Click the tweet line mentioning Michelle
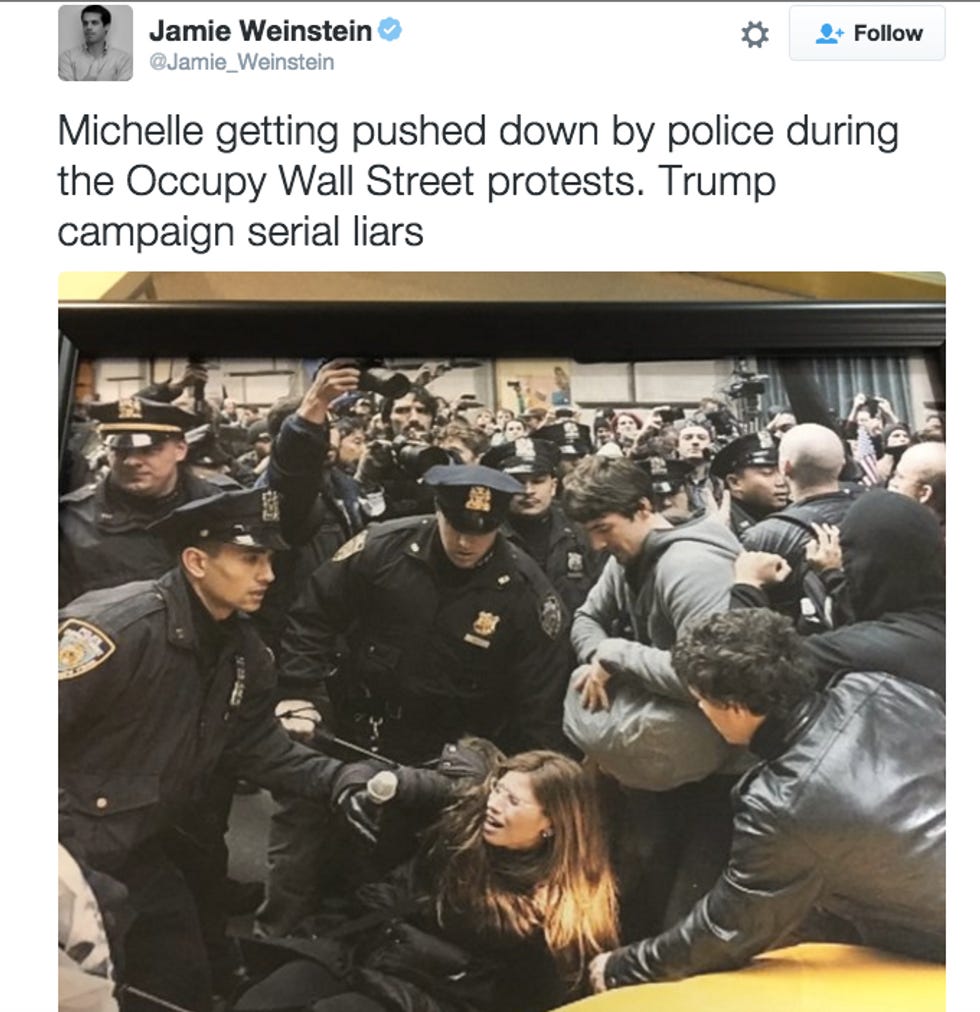 click(x=478, y=131)
